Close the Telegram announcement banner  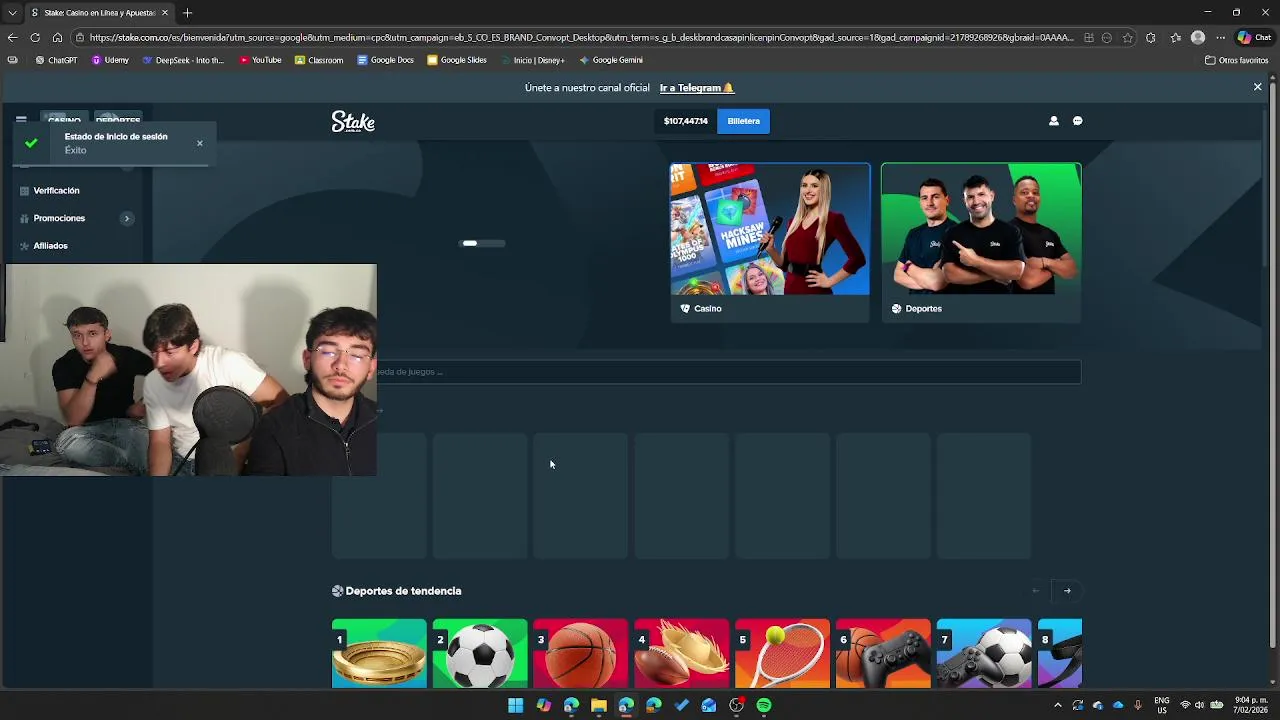1257,87
